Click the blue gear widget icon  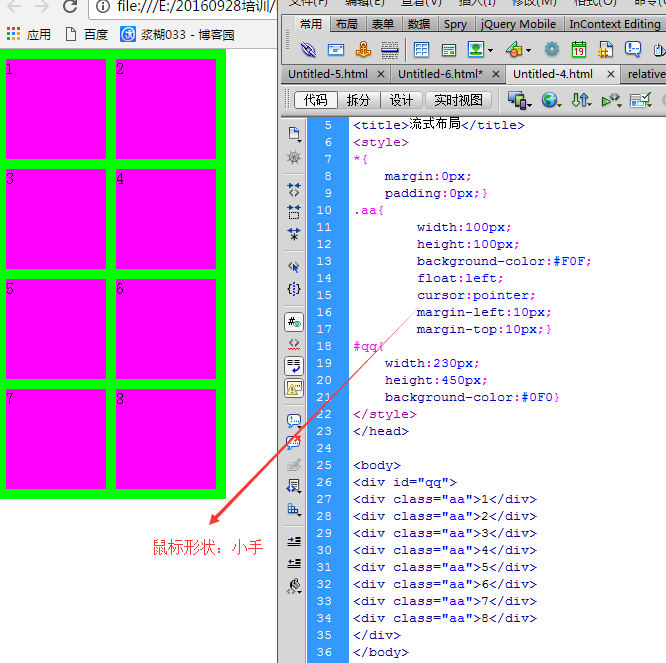tap(551, 50)
